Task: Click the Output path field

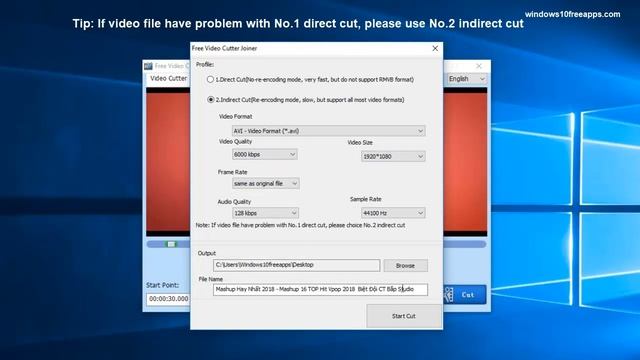Action: point(296,265)
